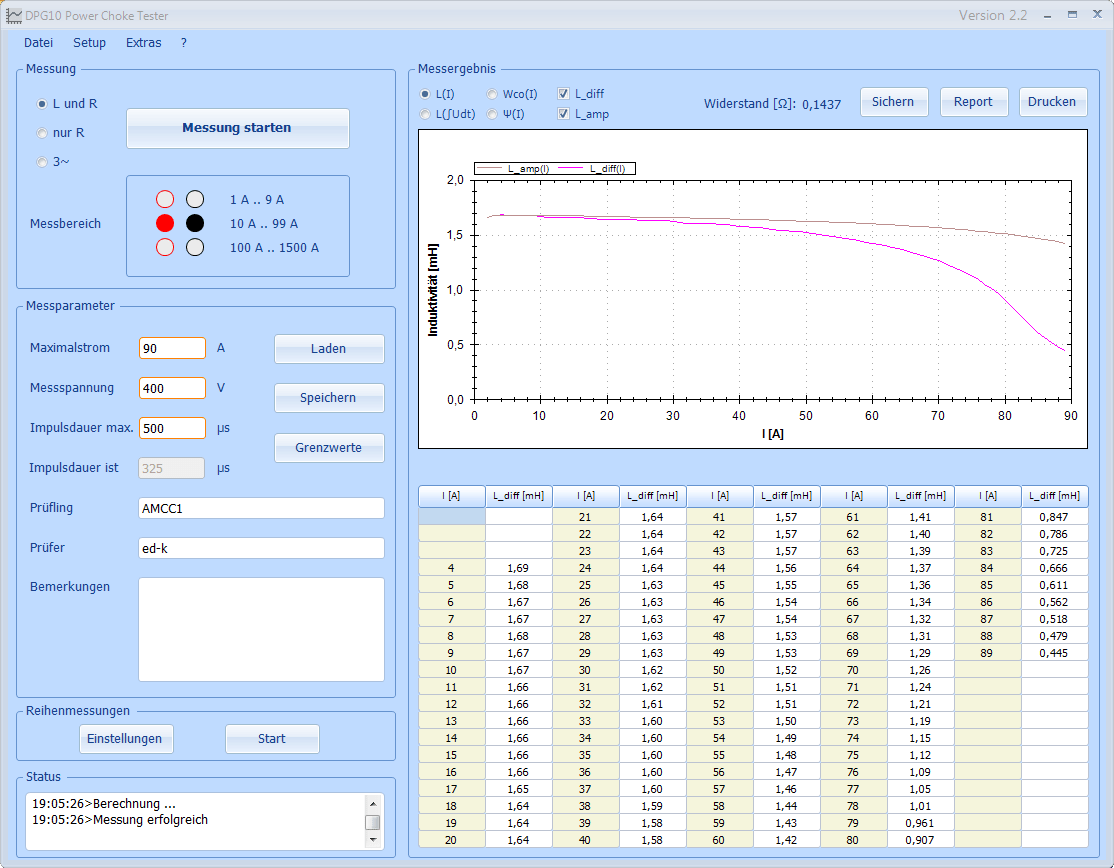The image size is (1114, 868).
Task: Select the 'nur R' measurement mode
Action: [x=42, y=133]
